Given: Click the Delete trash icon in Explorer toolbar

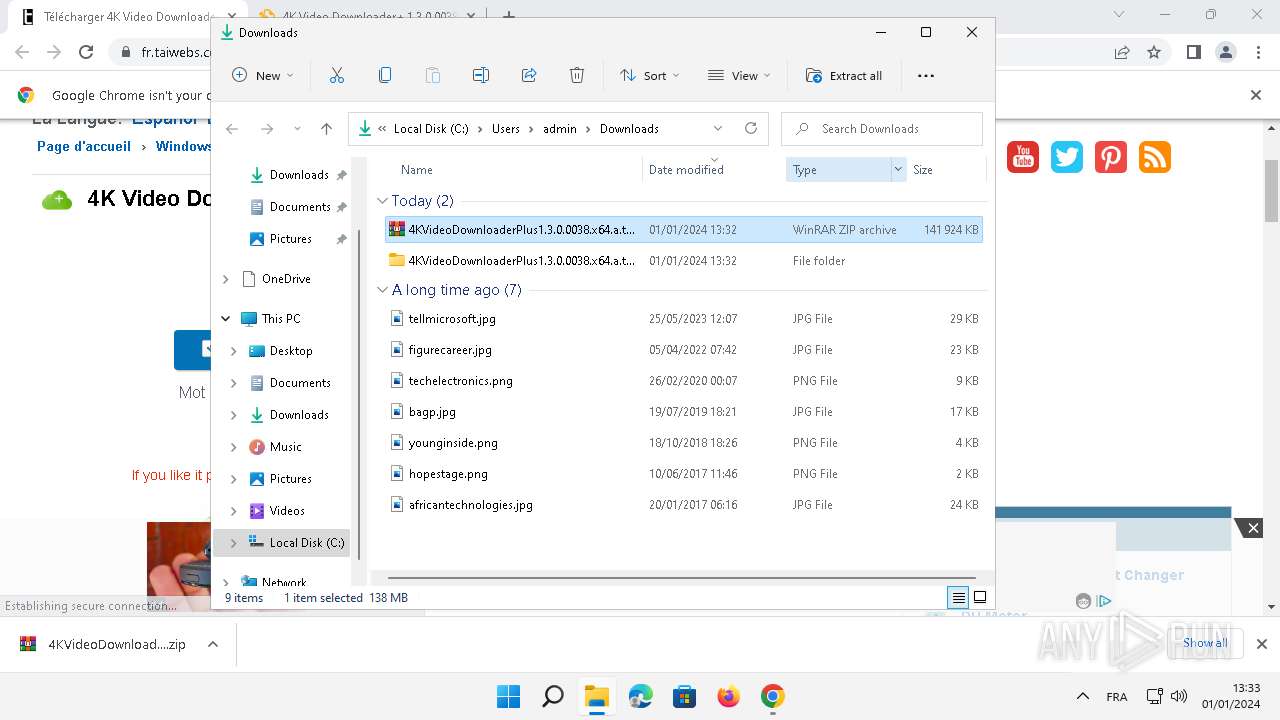Looking at the screenshot, I should tap(577, 75).
